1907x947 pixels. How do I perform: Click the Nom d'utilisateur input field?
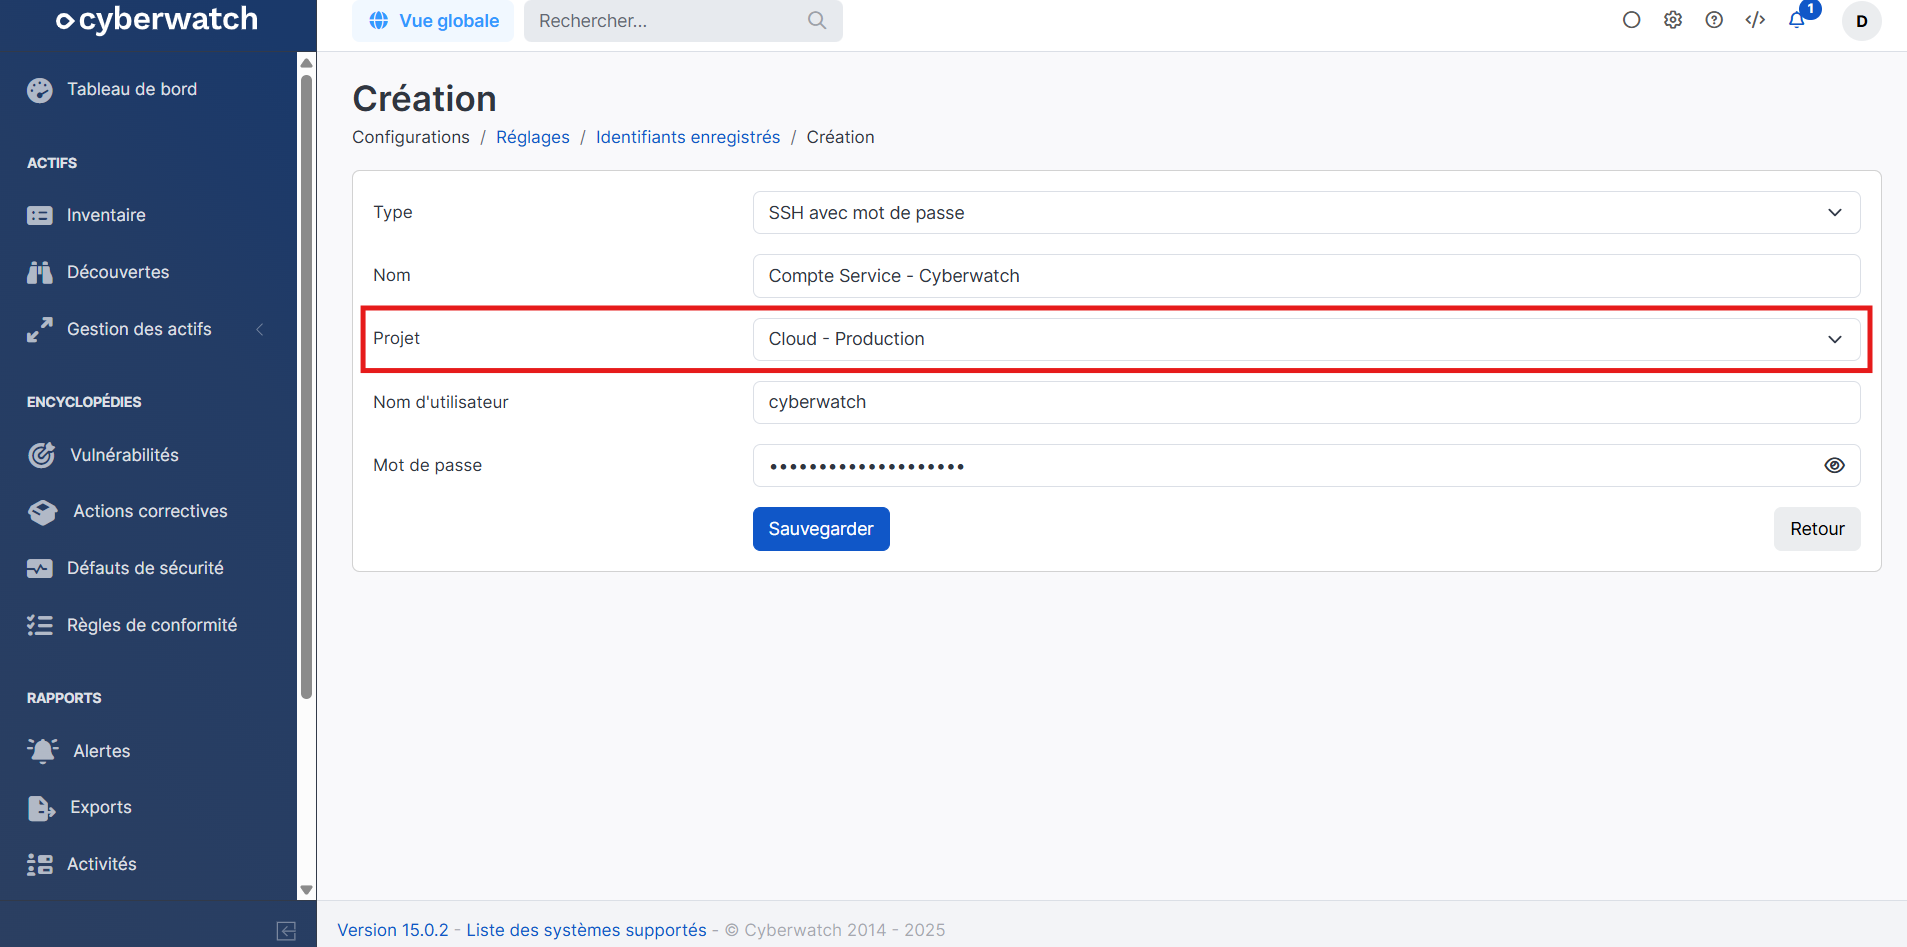1305,402
